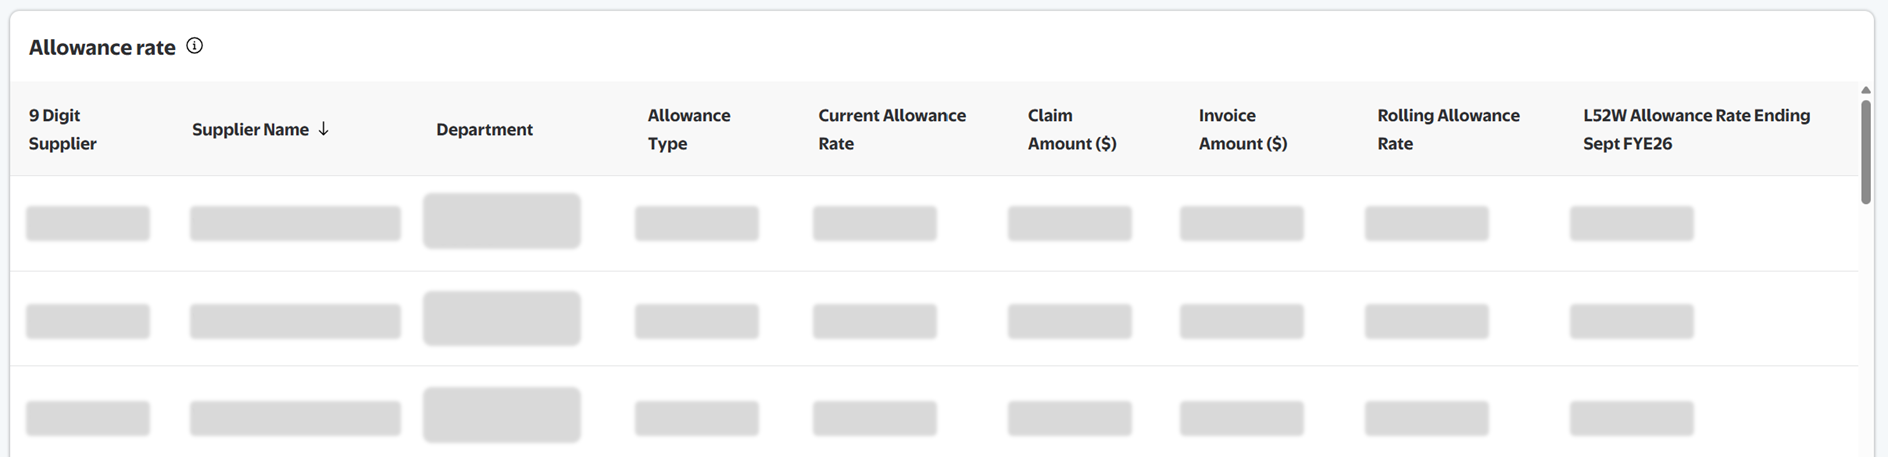
Task: Click the L52W Allowance Rate Ending header
Action: [1696, 129]
